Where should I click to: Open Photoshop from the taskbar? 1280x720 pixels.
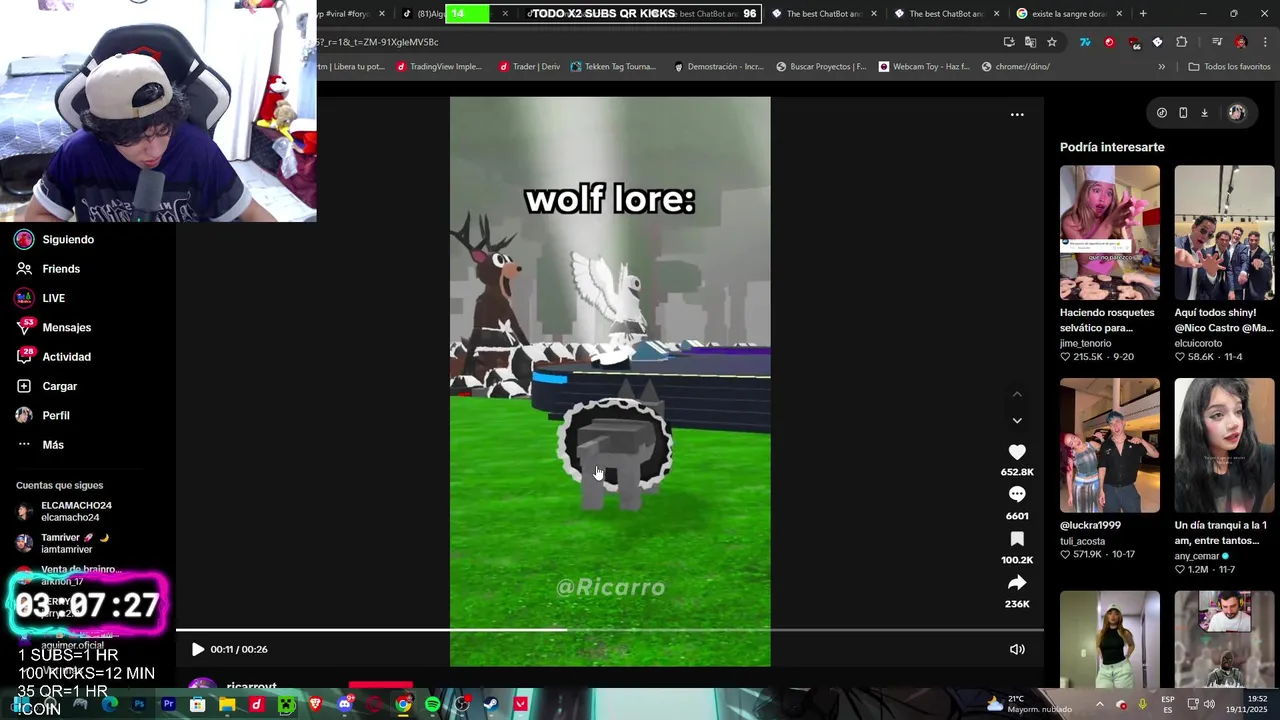pyautogui.click(x=139, y=705)
